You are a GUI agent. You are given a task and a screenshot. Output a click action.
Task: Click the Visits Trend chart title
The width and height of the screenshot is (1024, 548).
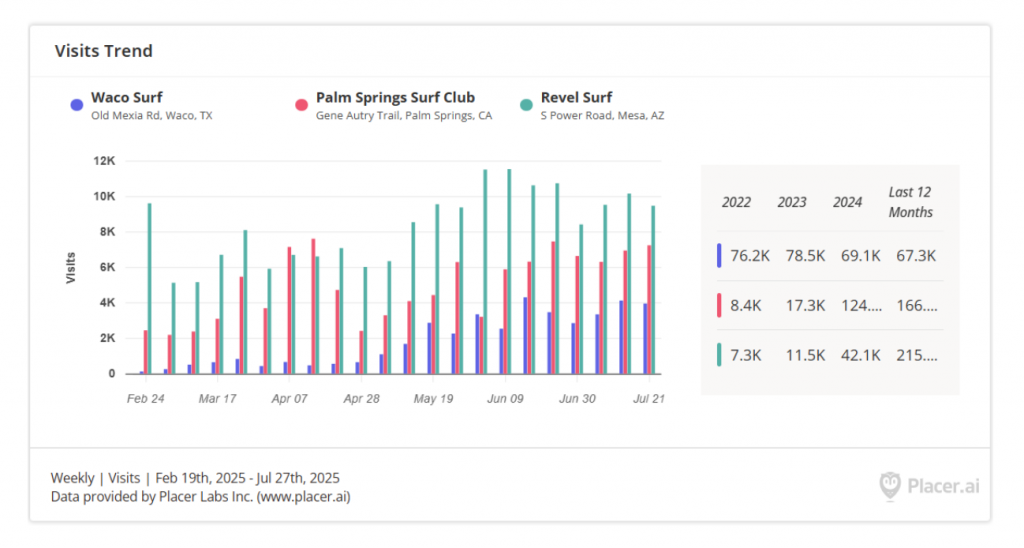click(103, 51)
